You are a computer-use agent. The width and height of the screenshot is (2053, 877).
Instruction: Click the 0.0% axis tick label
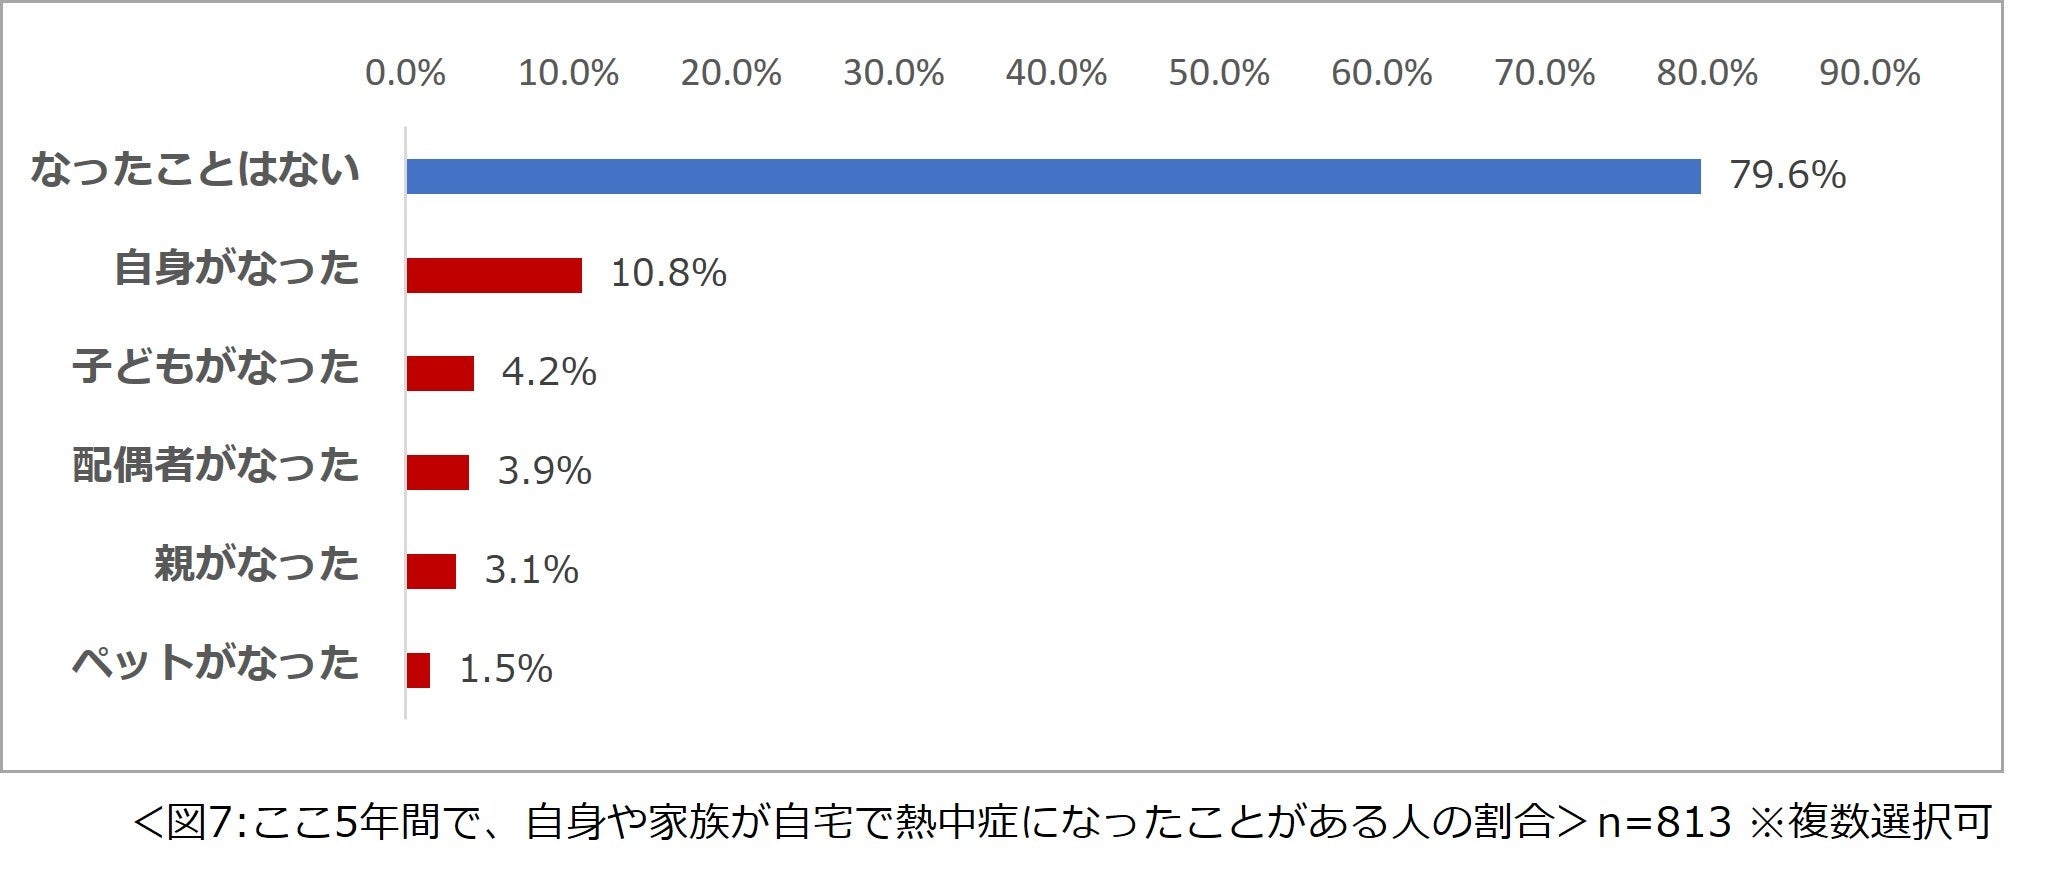(x=405, y=73)
